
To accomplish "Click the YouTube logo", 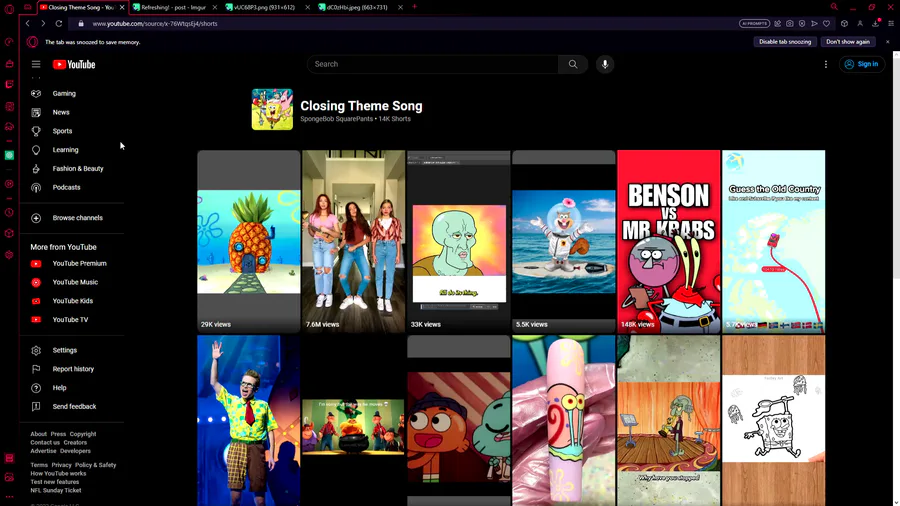I will point(74,64).
